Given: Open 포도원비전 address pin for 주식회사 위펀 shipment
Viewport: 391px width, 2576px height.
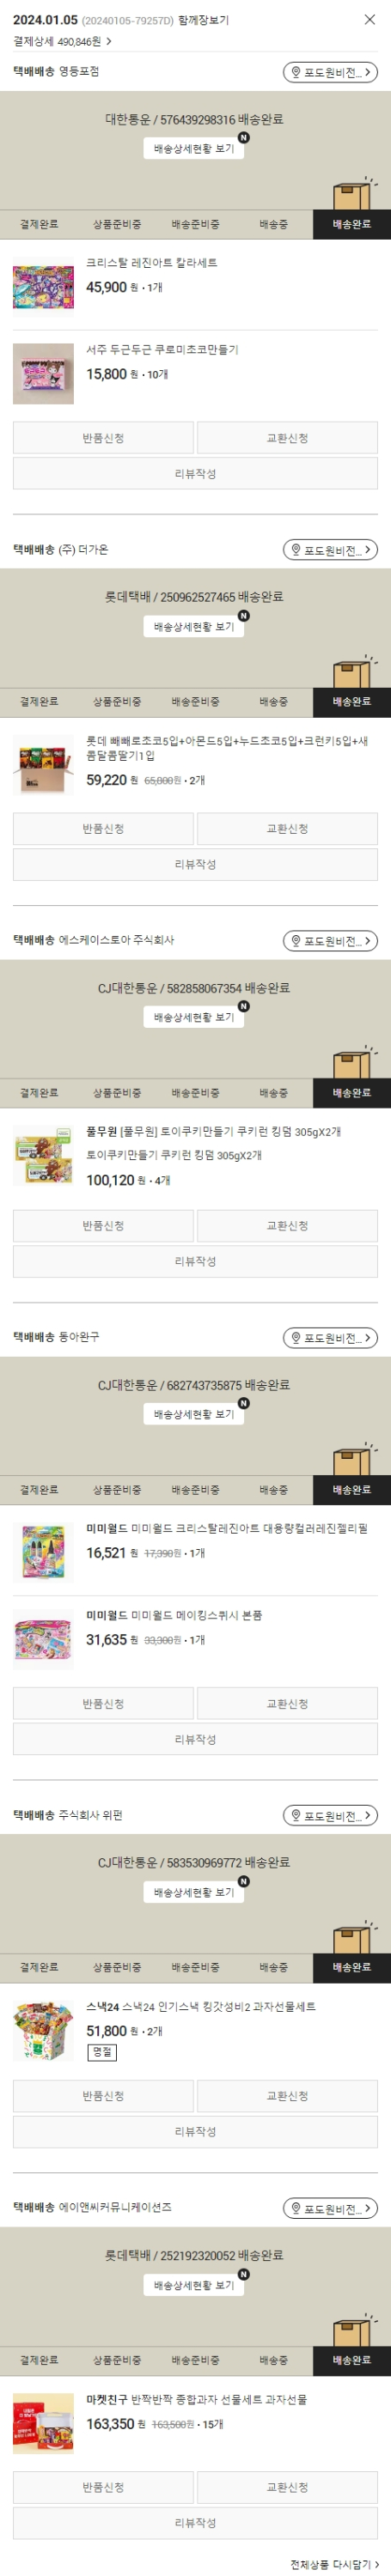Looking at the screenshot, I should (330, 1815).
